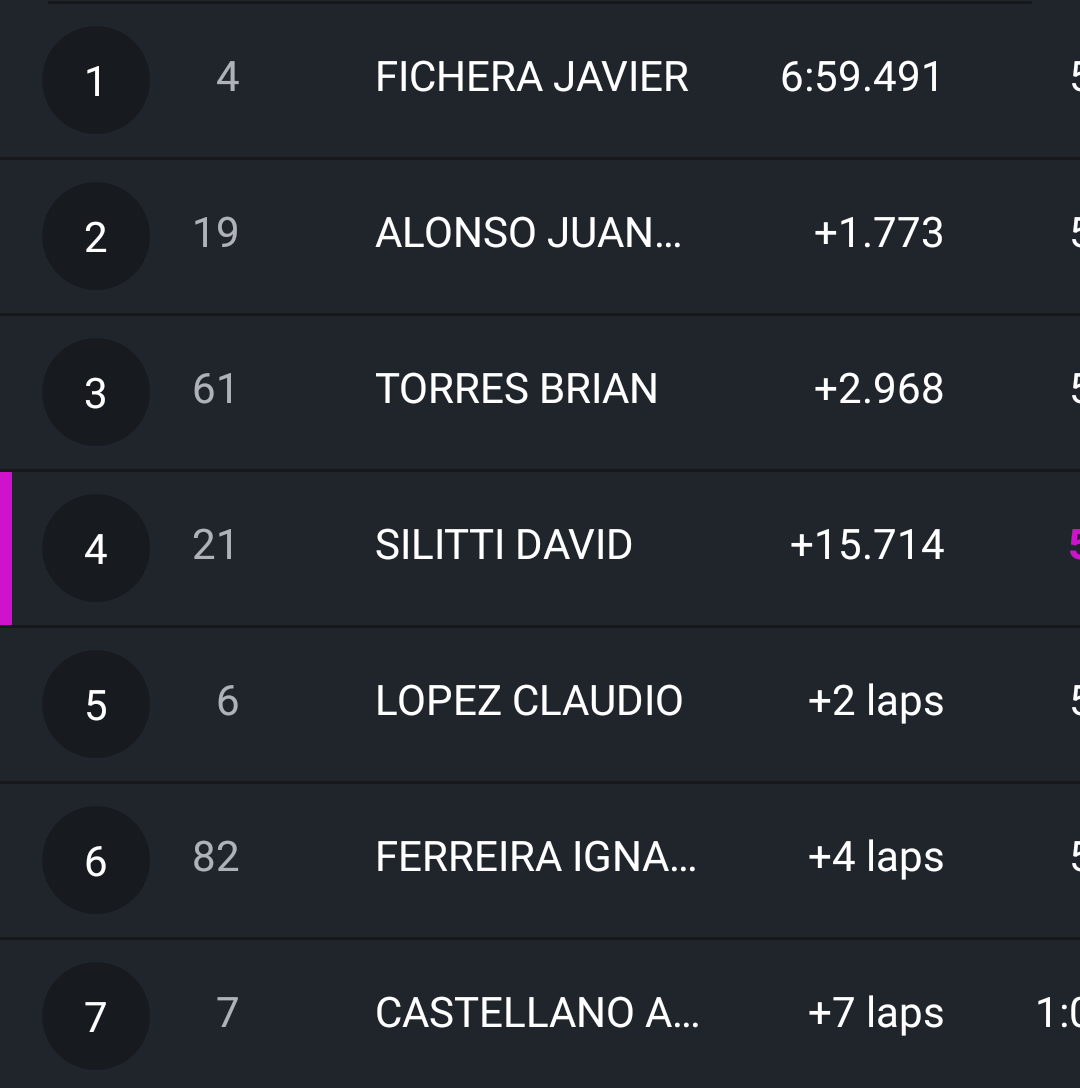Tap the +2 laps gap text
Image resolution: width=1080 pixels, height=1088 pixels.
(875, 702)
